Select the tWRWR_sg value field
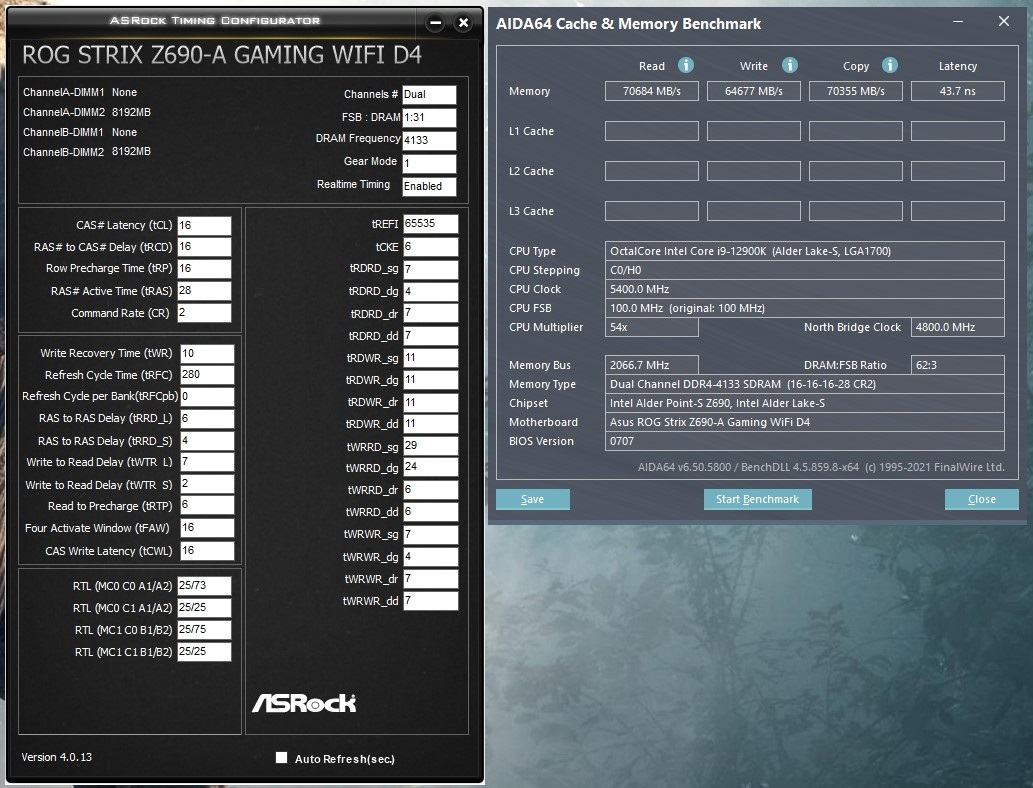1033x788 pixels. tap(430, 534)
